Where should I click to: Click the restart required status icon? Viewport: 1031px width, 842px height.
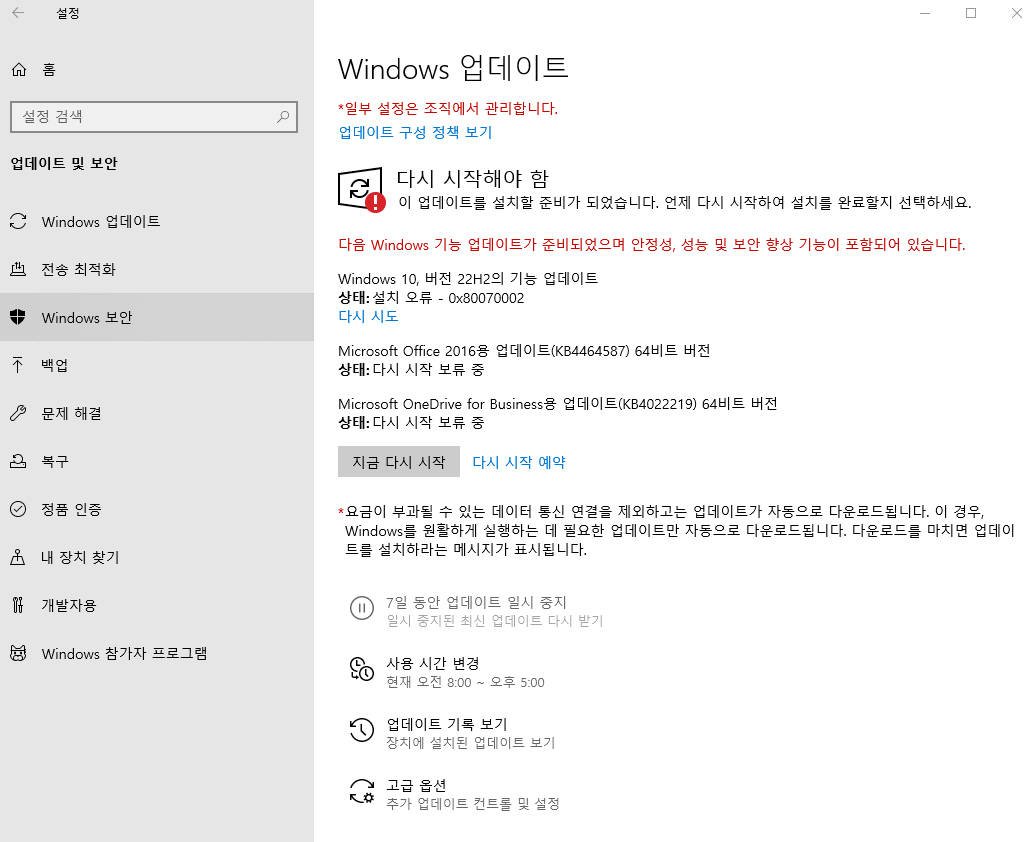[361, 190]
